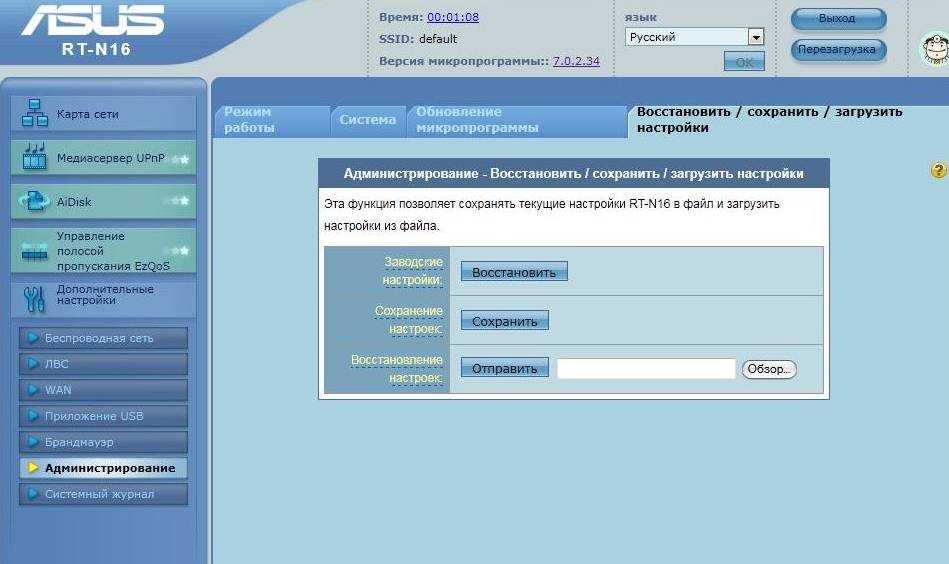Expand the WAN menu section

103,390
